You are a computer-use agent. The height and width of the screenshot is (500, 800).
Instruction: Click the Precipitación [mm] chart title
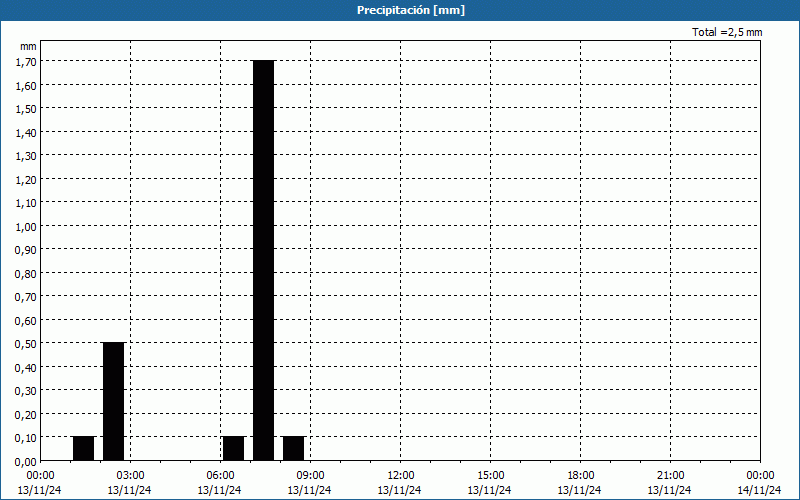click(x=411, y=10)
